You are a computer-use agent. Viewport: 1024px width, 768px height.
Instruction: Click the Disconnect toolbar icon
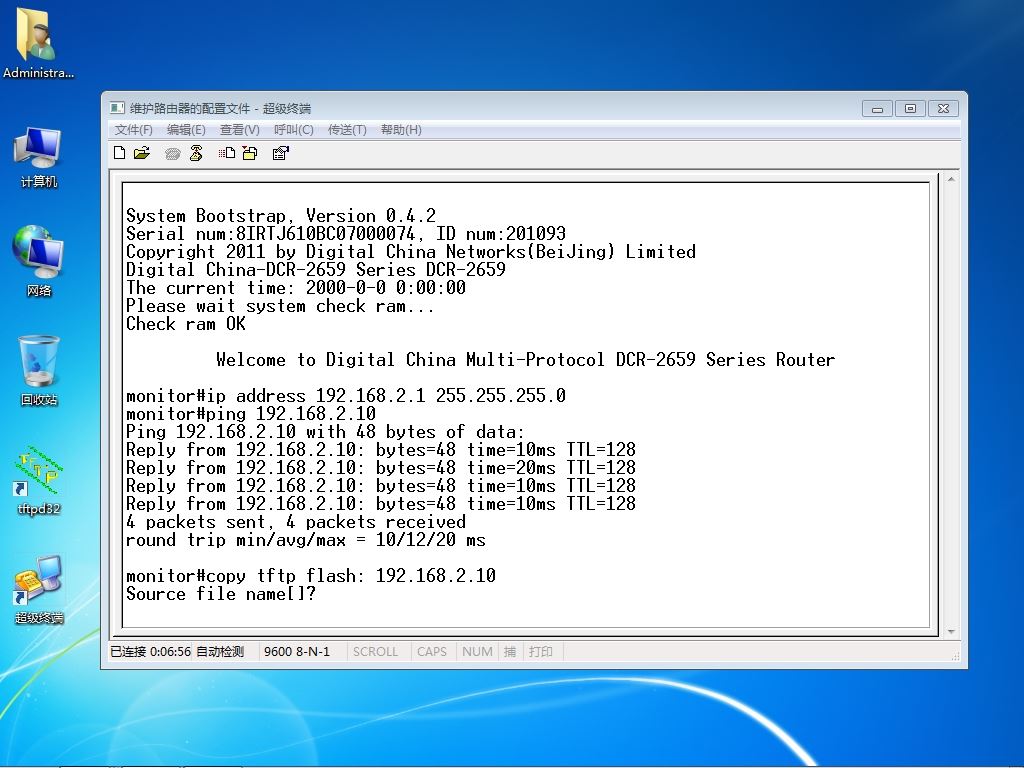[196, 153]
